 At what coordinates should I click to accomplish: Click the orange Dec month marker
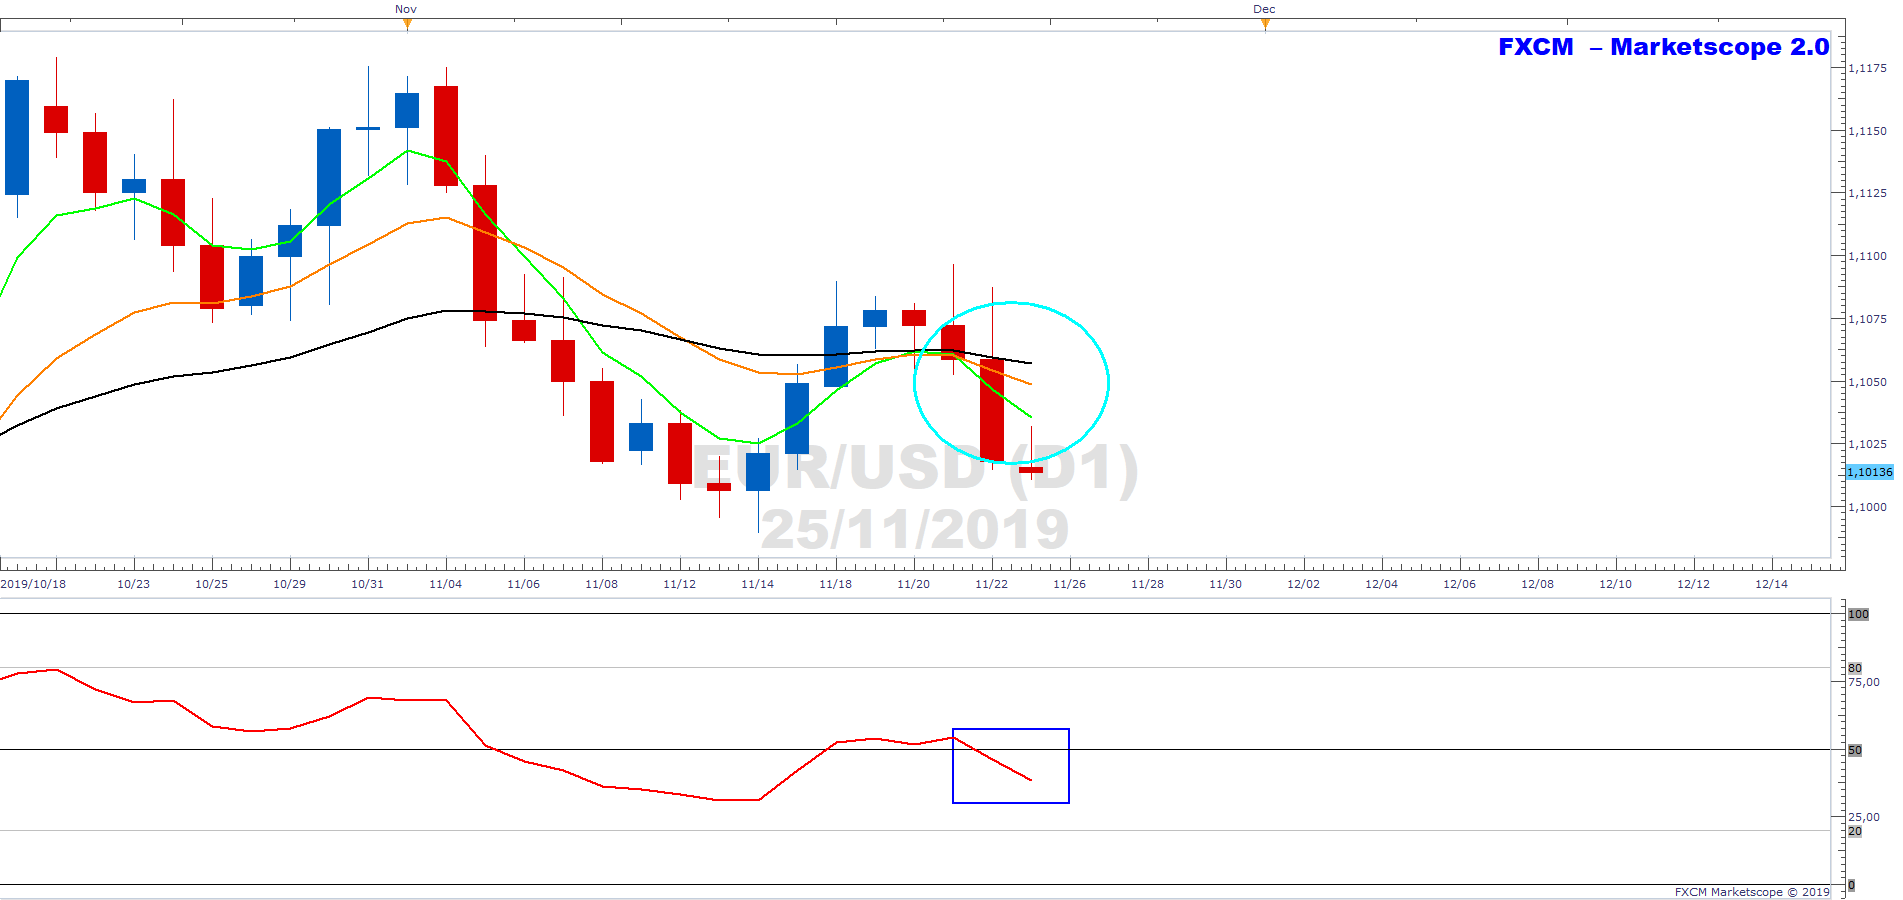[1265, 24]
